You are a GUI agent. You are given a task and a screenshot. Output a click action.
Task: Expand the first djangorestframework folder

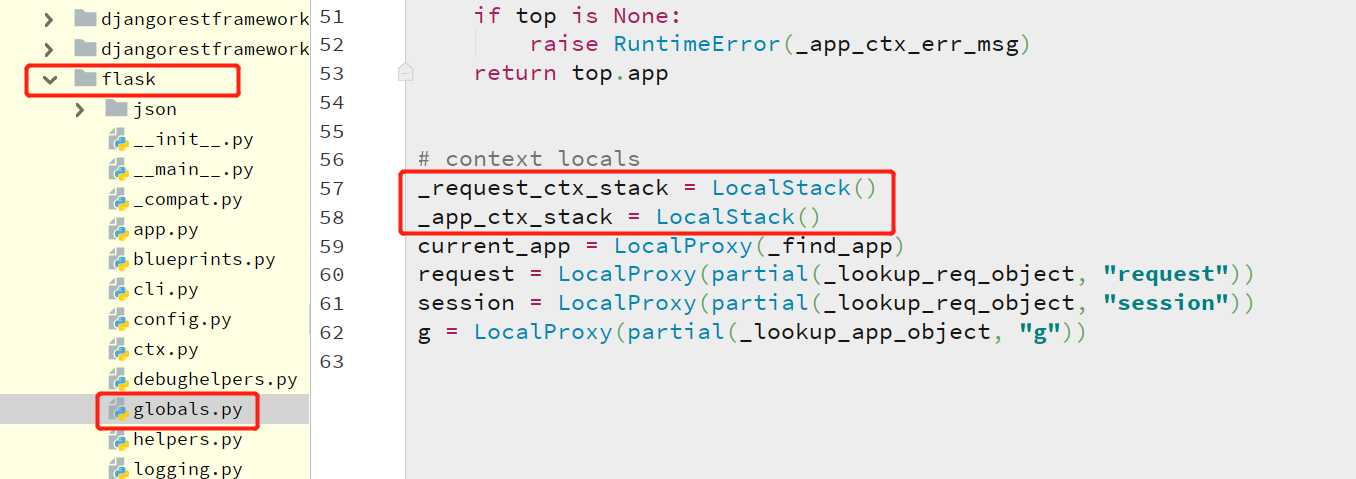pyautogui.click(x=48, y=19)
